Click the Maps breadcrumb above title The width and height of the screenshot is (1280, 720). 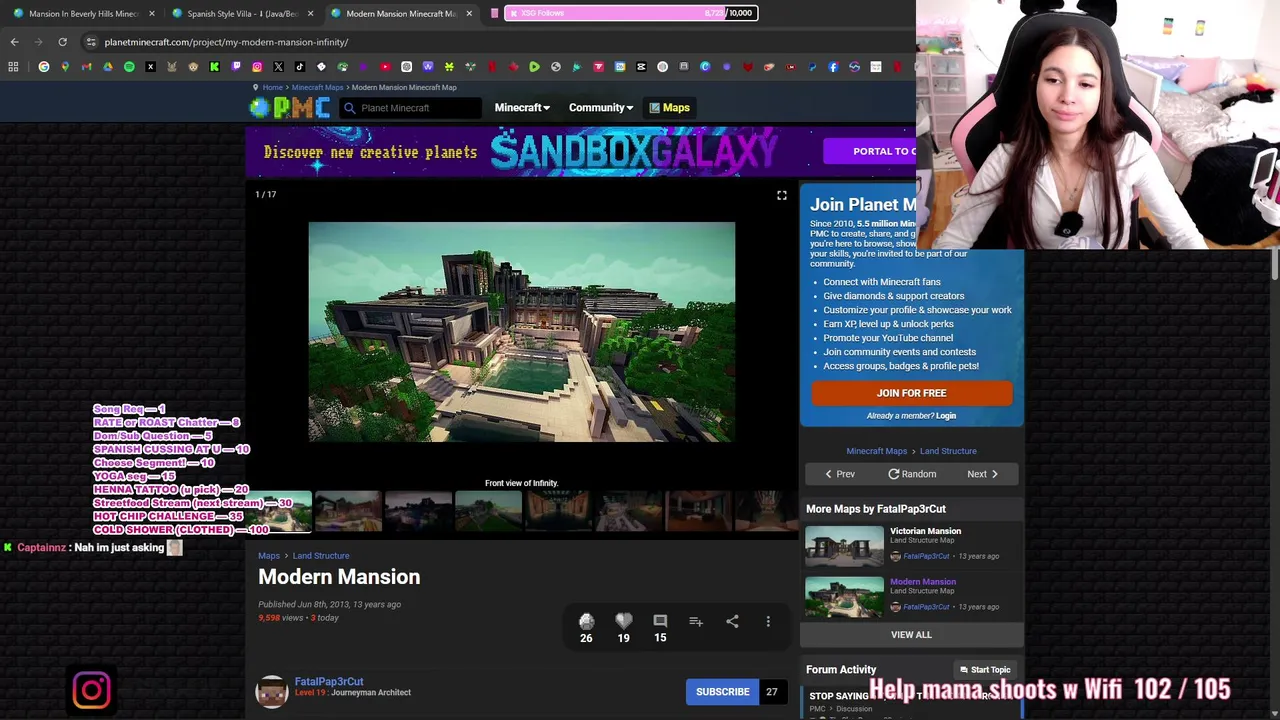(x=269, y=556)
